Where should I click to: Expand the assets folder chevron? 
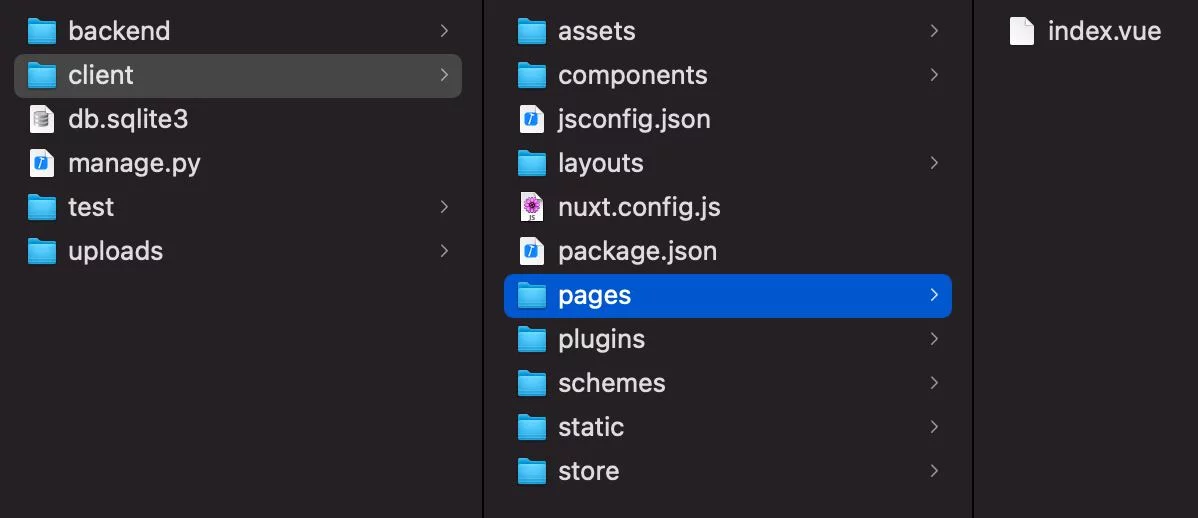934,31
